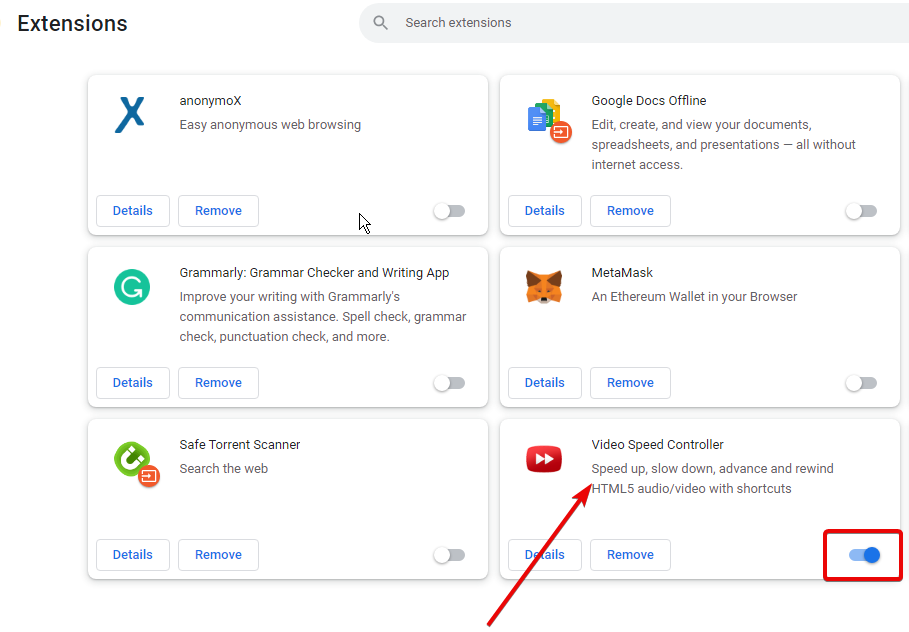Click the anonymoX extension icon
This screenshot has width=909, height=632.
pyautogui.click(x=130, y=115)
